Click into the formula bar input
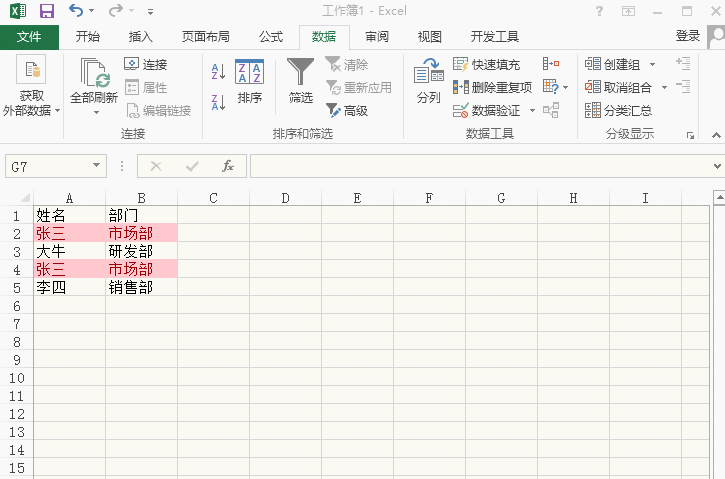 pos(480,166)
